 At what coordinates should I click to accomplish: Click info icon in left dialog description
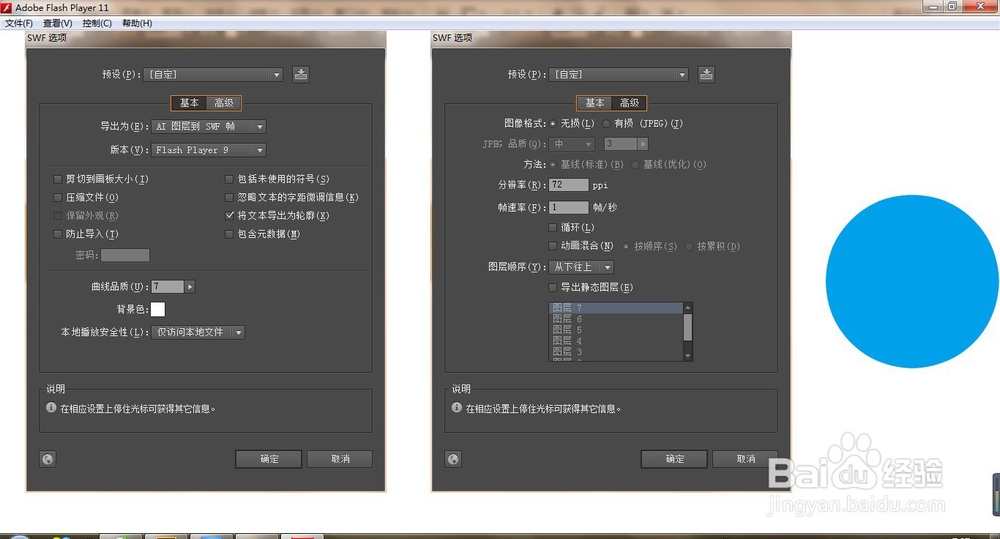pyautogui.click(x=51, y=407)
